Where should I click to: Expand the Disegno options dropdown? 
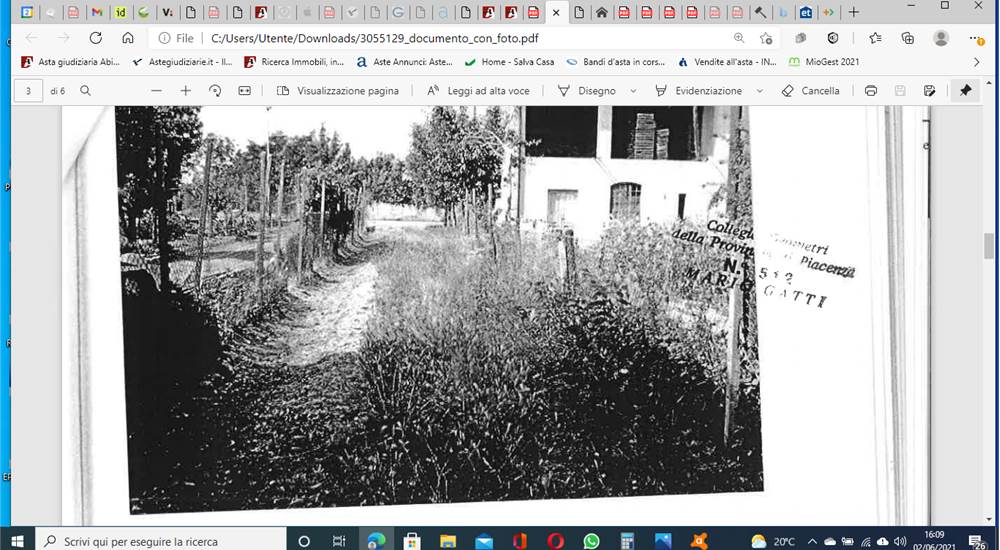(633, 91)
